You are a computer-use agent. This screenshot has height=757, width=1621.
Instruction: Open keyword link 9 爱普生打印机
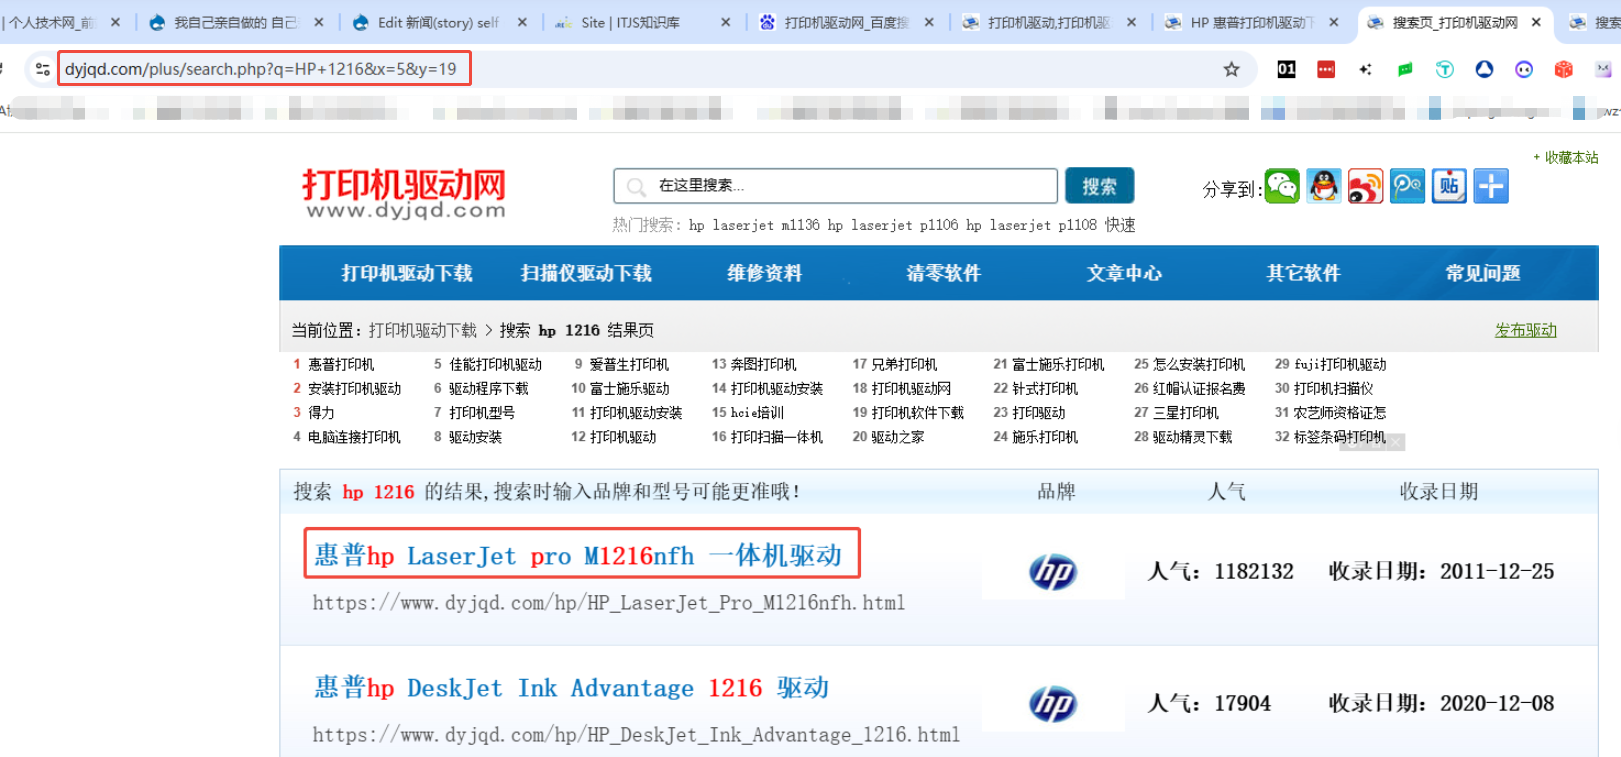click(x=629, y=364)
